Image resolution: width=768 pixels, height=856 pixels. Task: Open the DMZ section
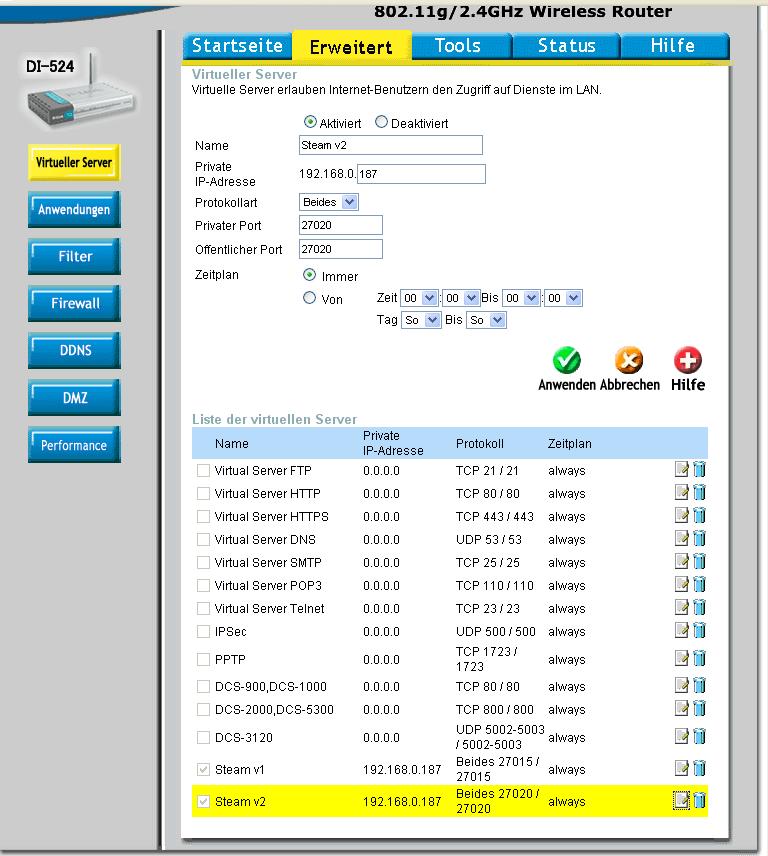click(x=74, y=397)
